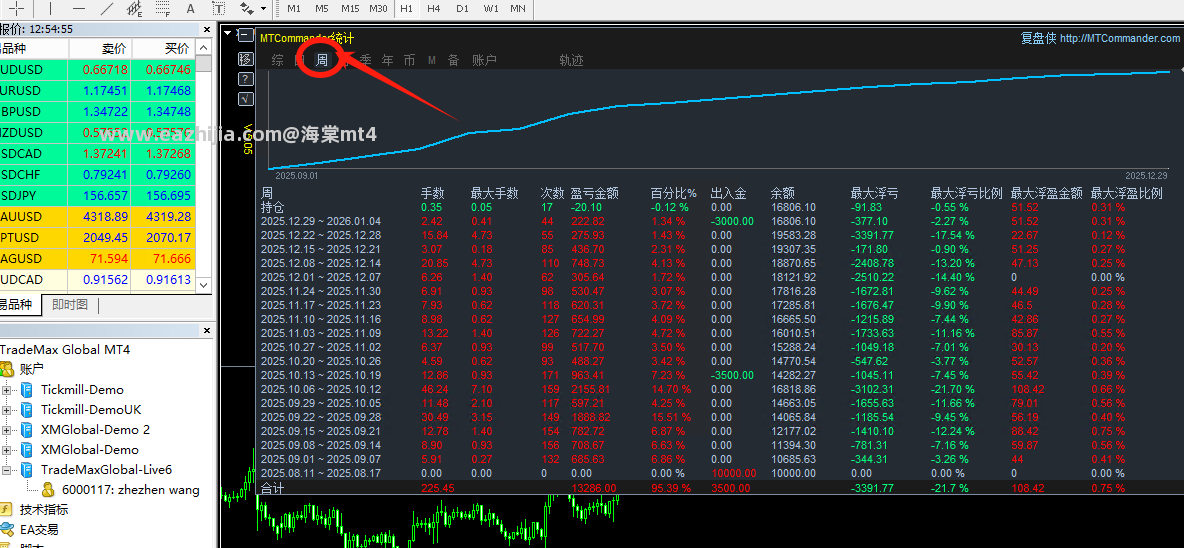The height and width of the screenshot is (548, 1184).
Task: Switch chart to M5 timeframe
Action: click(322, 9)
